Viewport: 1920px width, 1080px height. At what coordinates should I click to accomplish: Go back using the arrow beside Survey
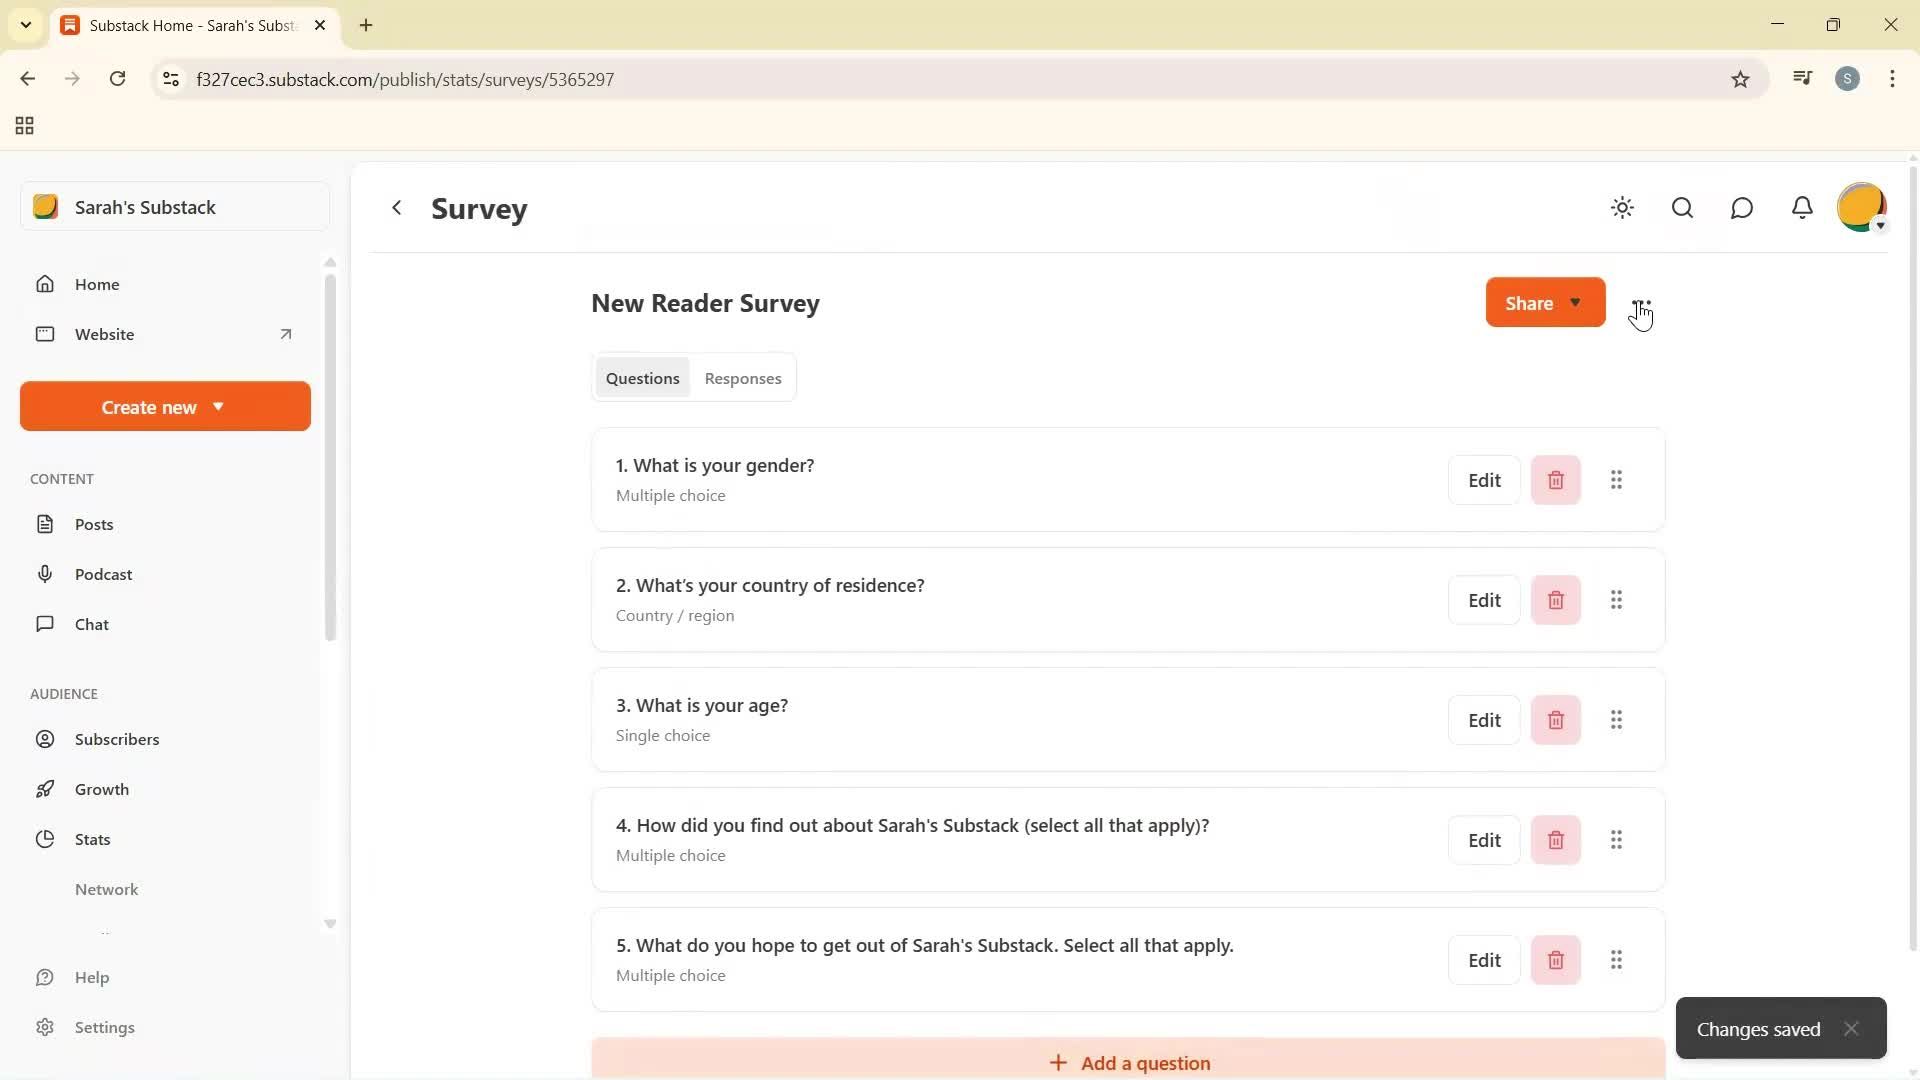point(396,208)
